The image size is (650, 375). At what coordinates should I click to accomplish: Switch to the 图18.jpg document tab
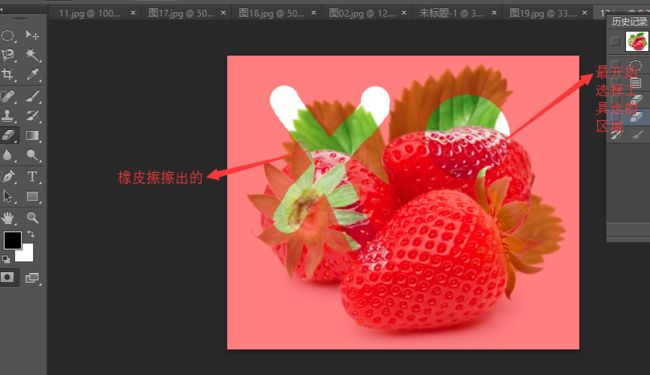click(x=271, y=13)
